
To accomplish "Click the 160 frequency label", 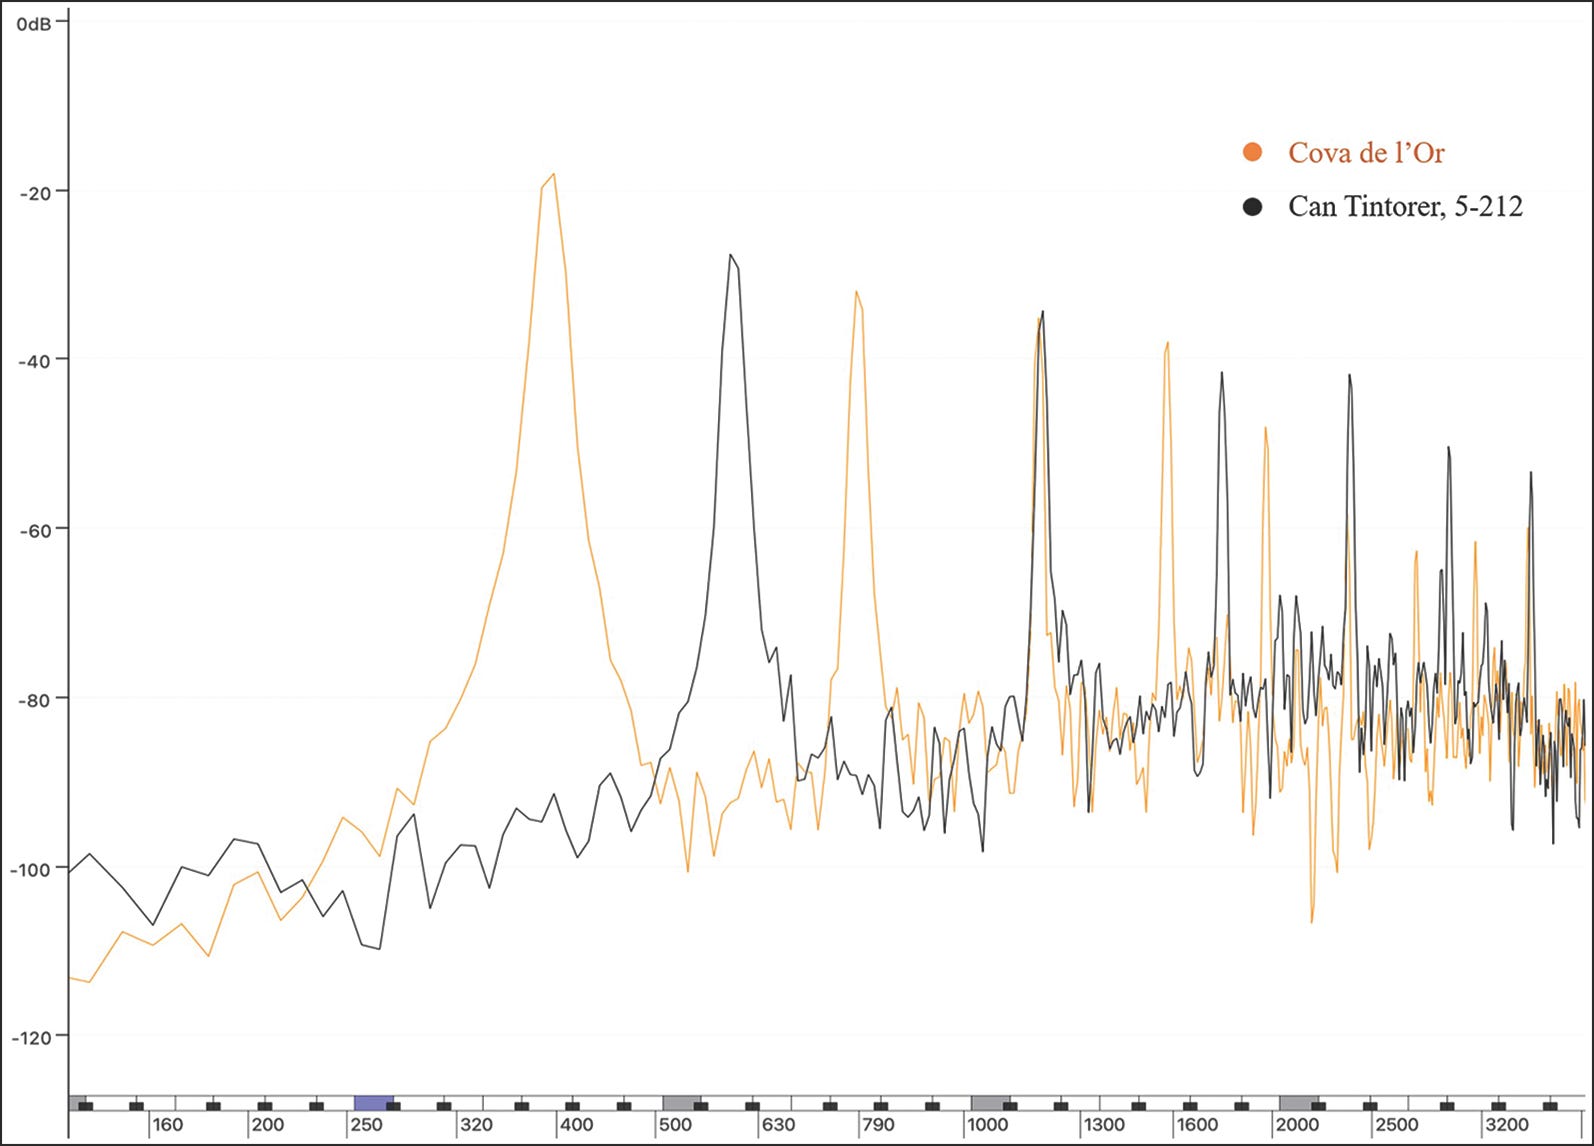I will [168, 1125].
